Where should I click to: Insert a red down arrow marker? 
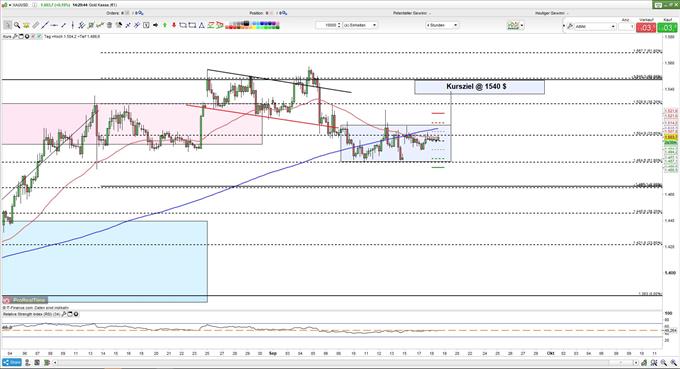[x=174, y=25]
